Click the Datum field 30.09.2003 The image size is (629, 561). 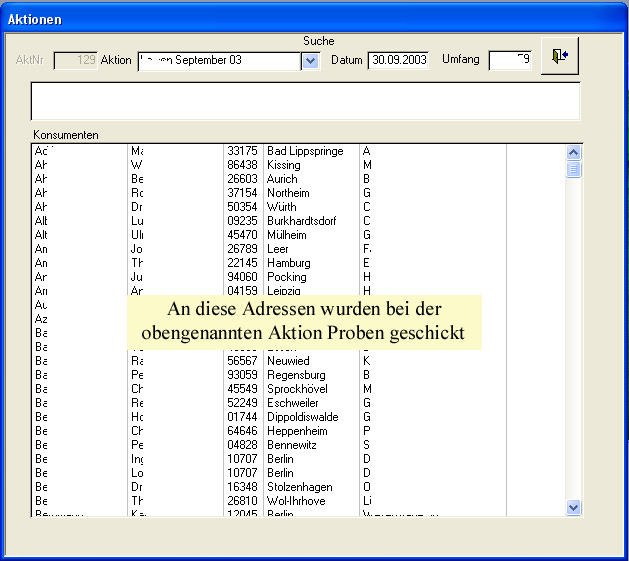[398, 60]
